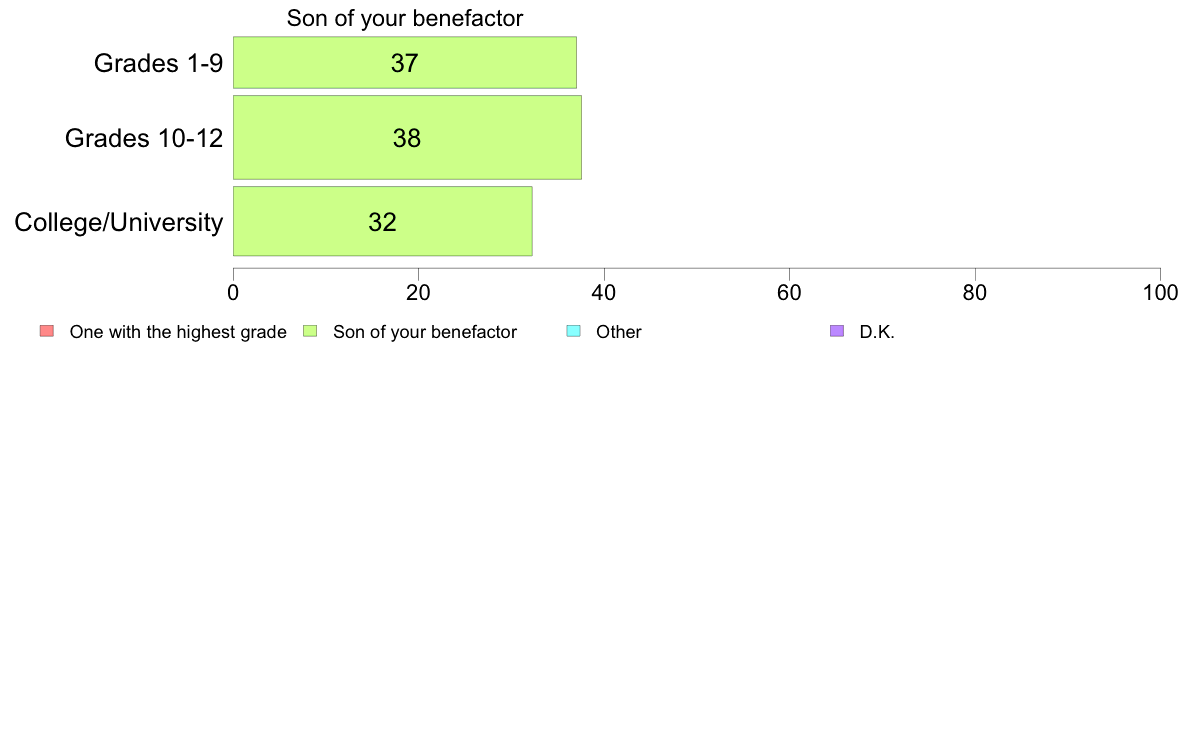Select the 'Son of your benefactor' legend label
Image resolution: width=1188 pixels, height=736 pixels.
pyautogui.click(x=425, y=332)
